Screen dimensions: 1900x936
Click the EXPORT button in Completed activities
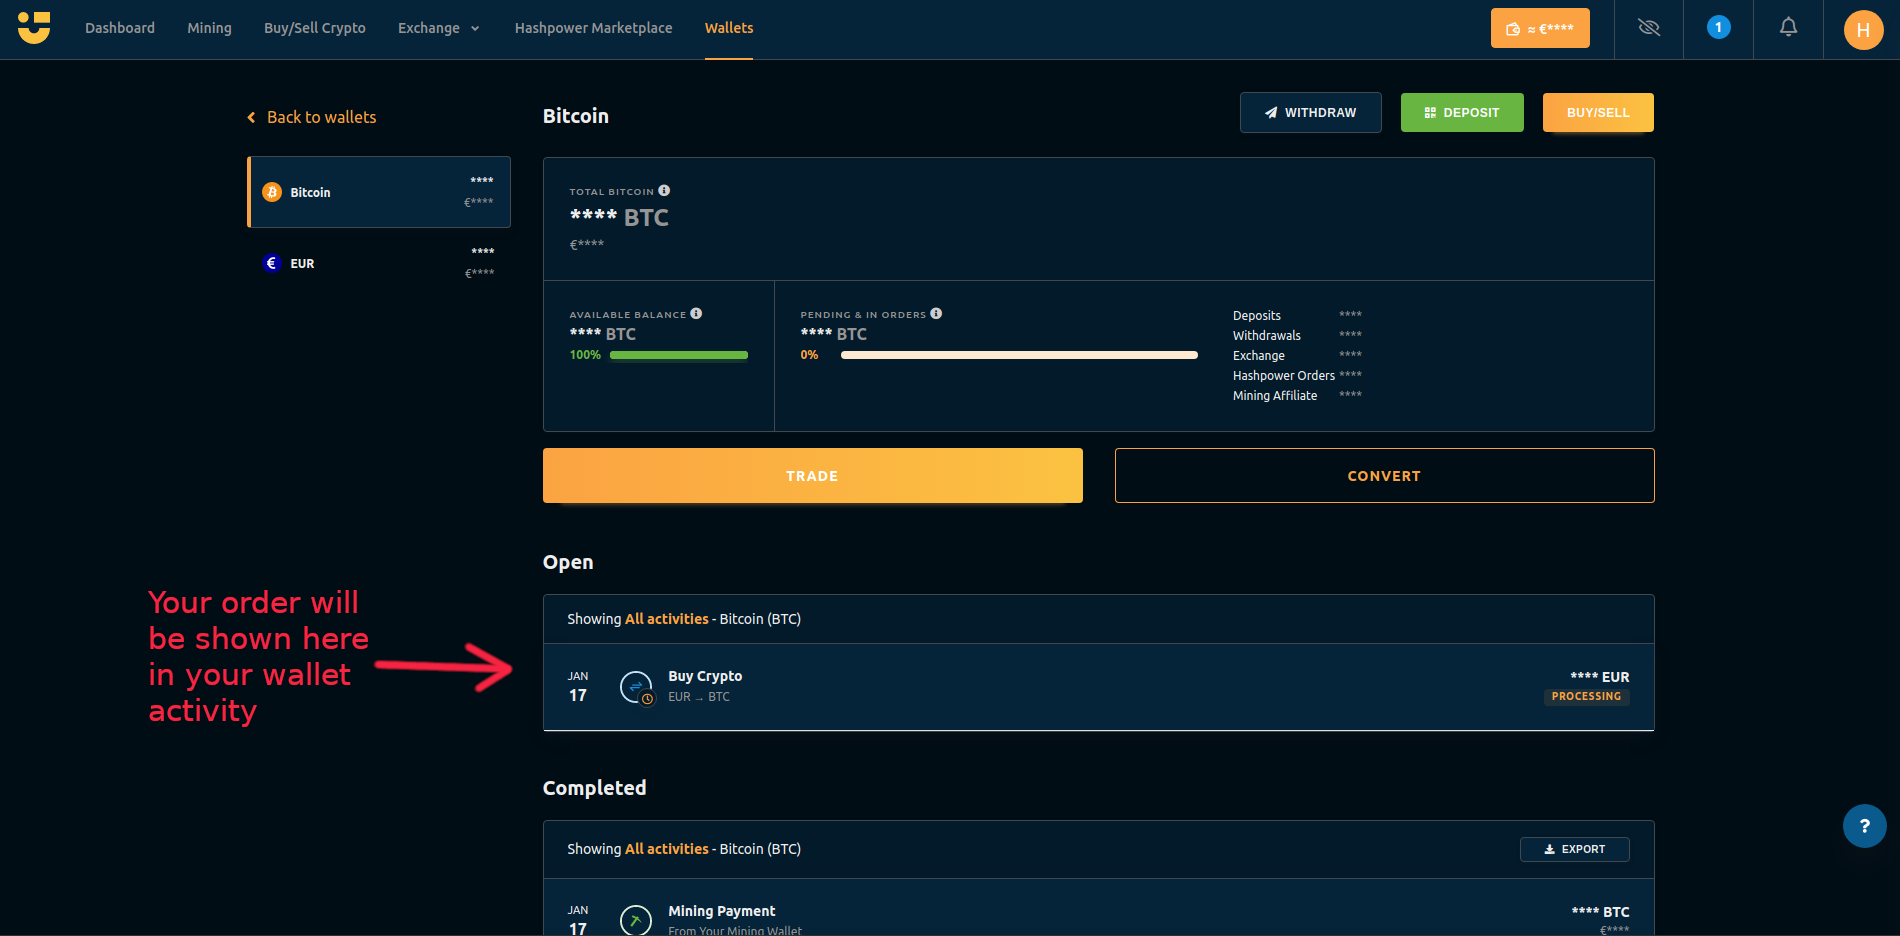click(1574, 848)
